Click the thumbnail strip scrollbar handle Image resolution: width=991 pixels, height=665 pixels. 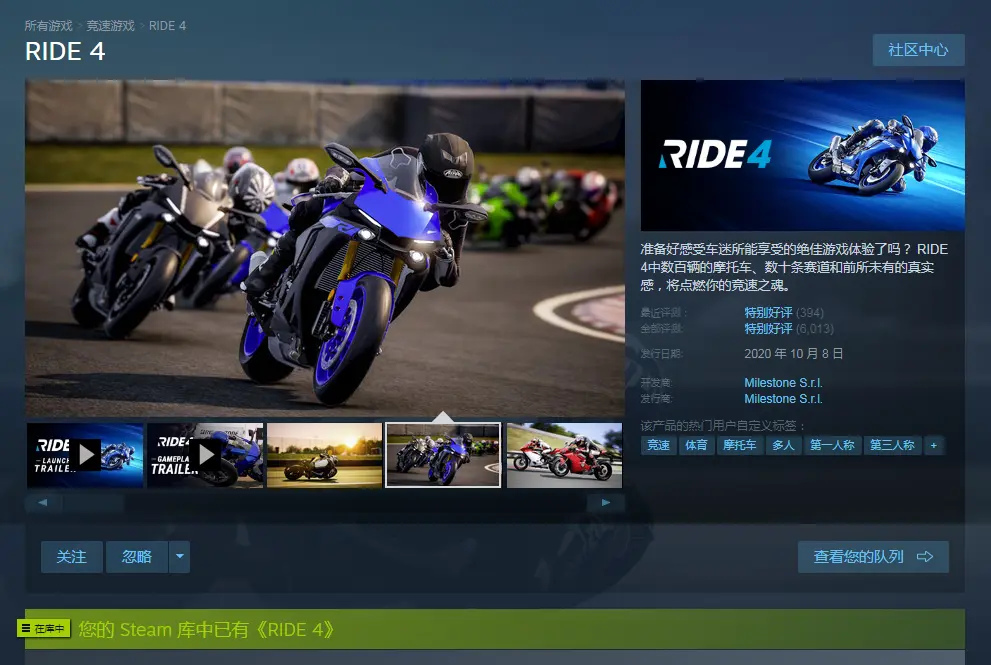click(92, 503)
